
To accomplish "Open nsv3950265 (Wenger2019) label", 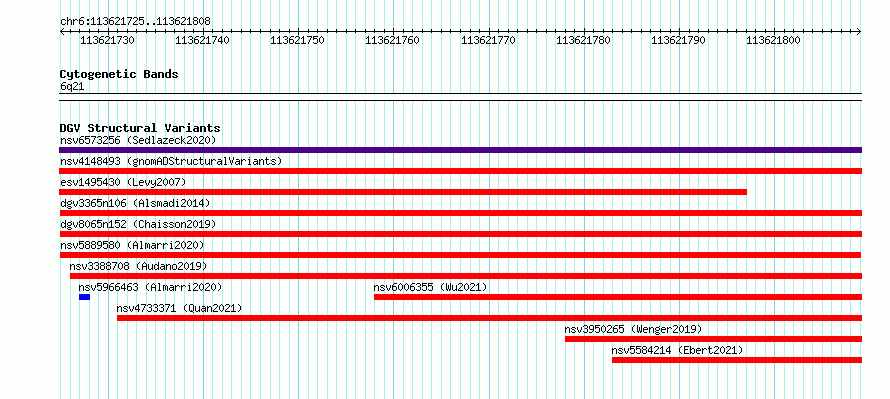I will (633, 329).
